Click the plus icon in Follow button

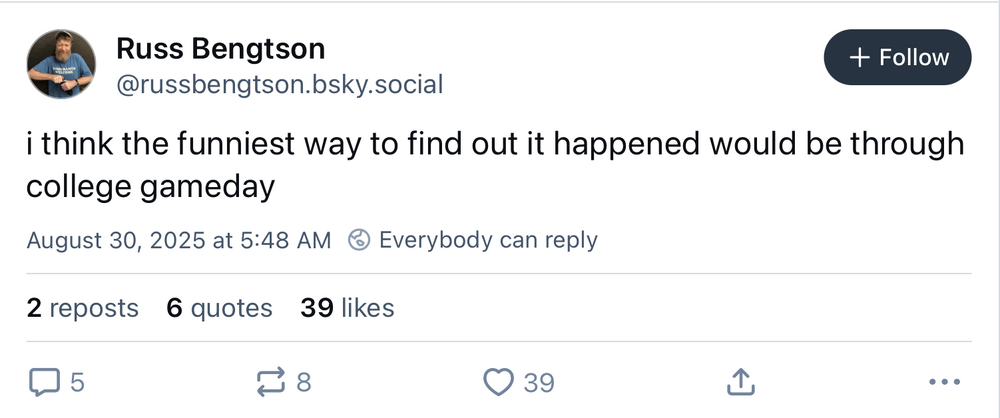click(x=858, y=58)
